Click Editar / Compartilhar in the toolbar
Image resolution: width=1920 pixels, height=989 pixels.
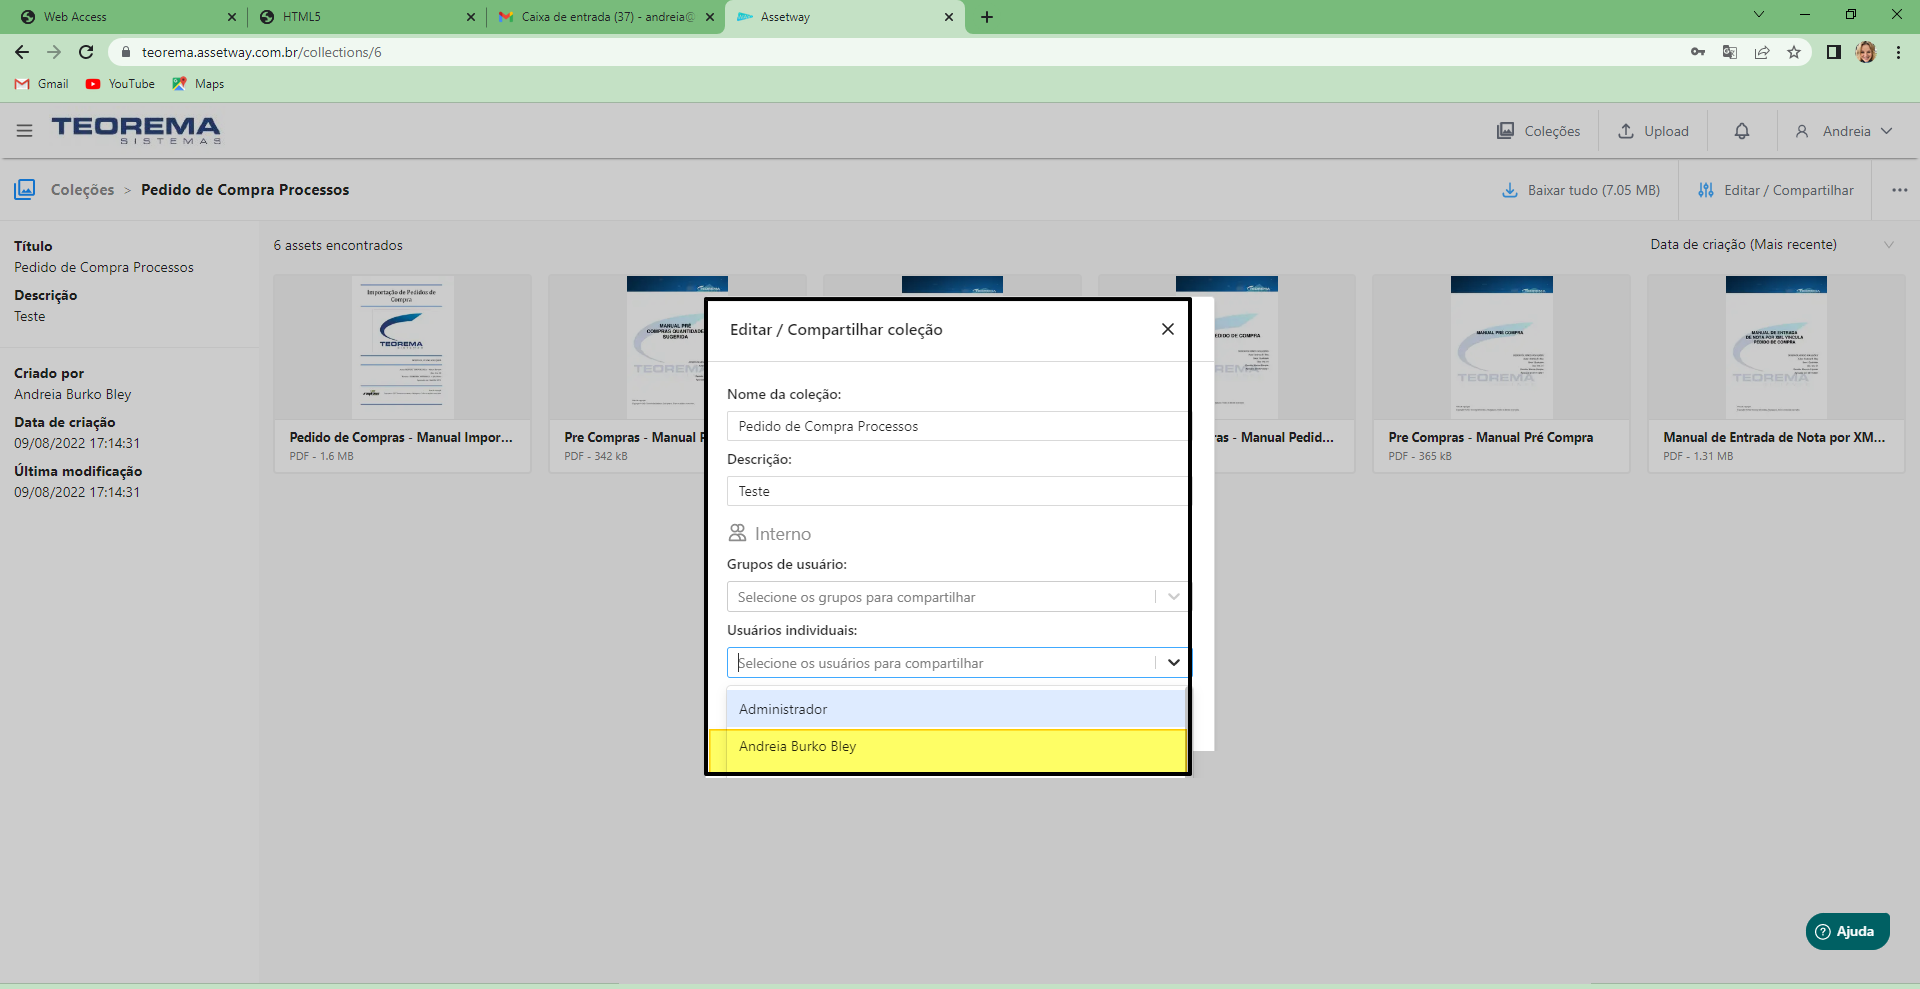(x=1776, y=190)
